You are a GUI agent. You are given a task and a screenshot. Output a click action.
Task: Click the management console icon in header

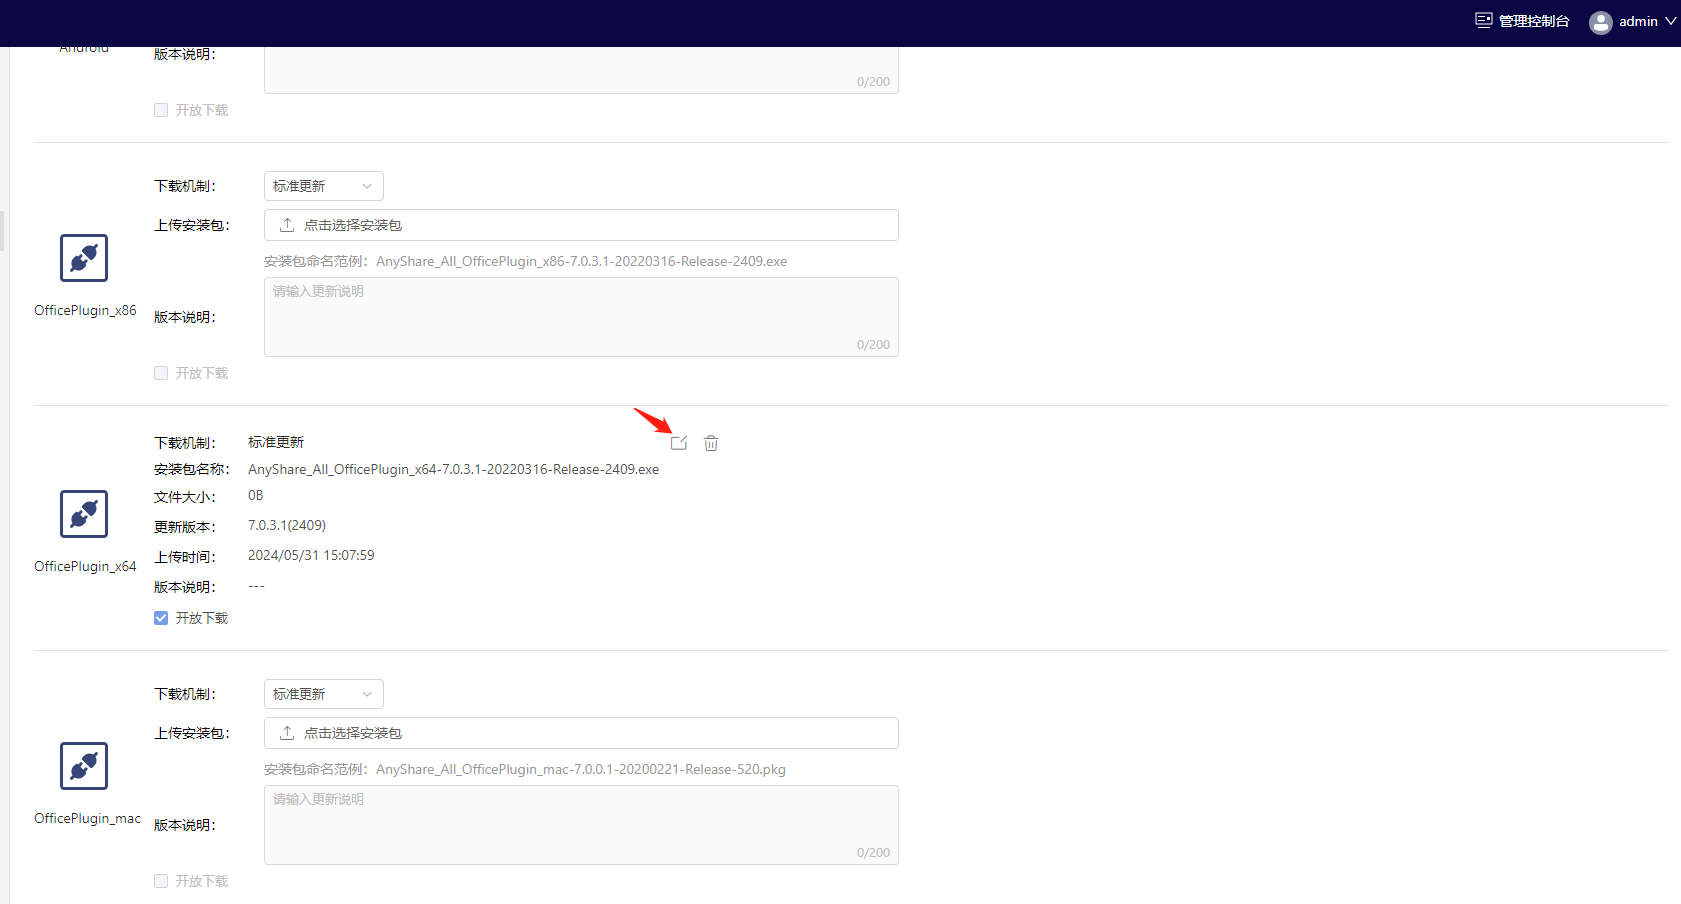[x=1484, y=21]
